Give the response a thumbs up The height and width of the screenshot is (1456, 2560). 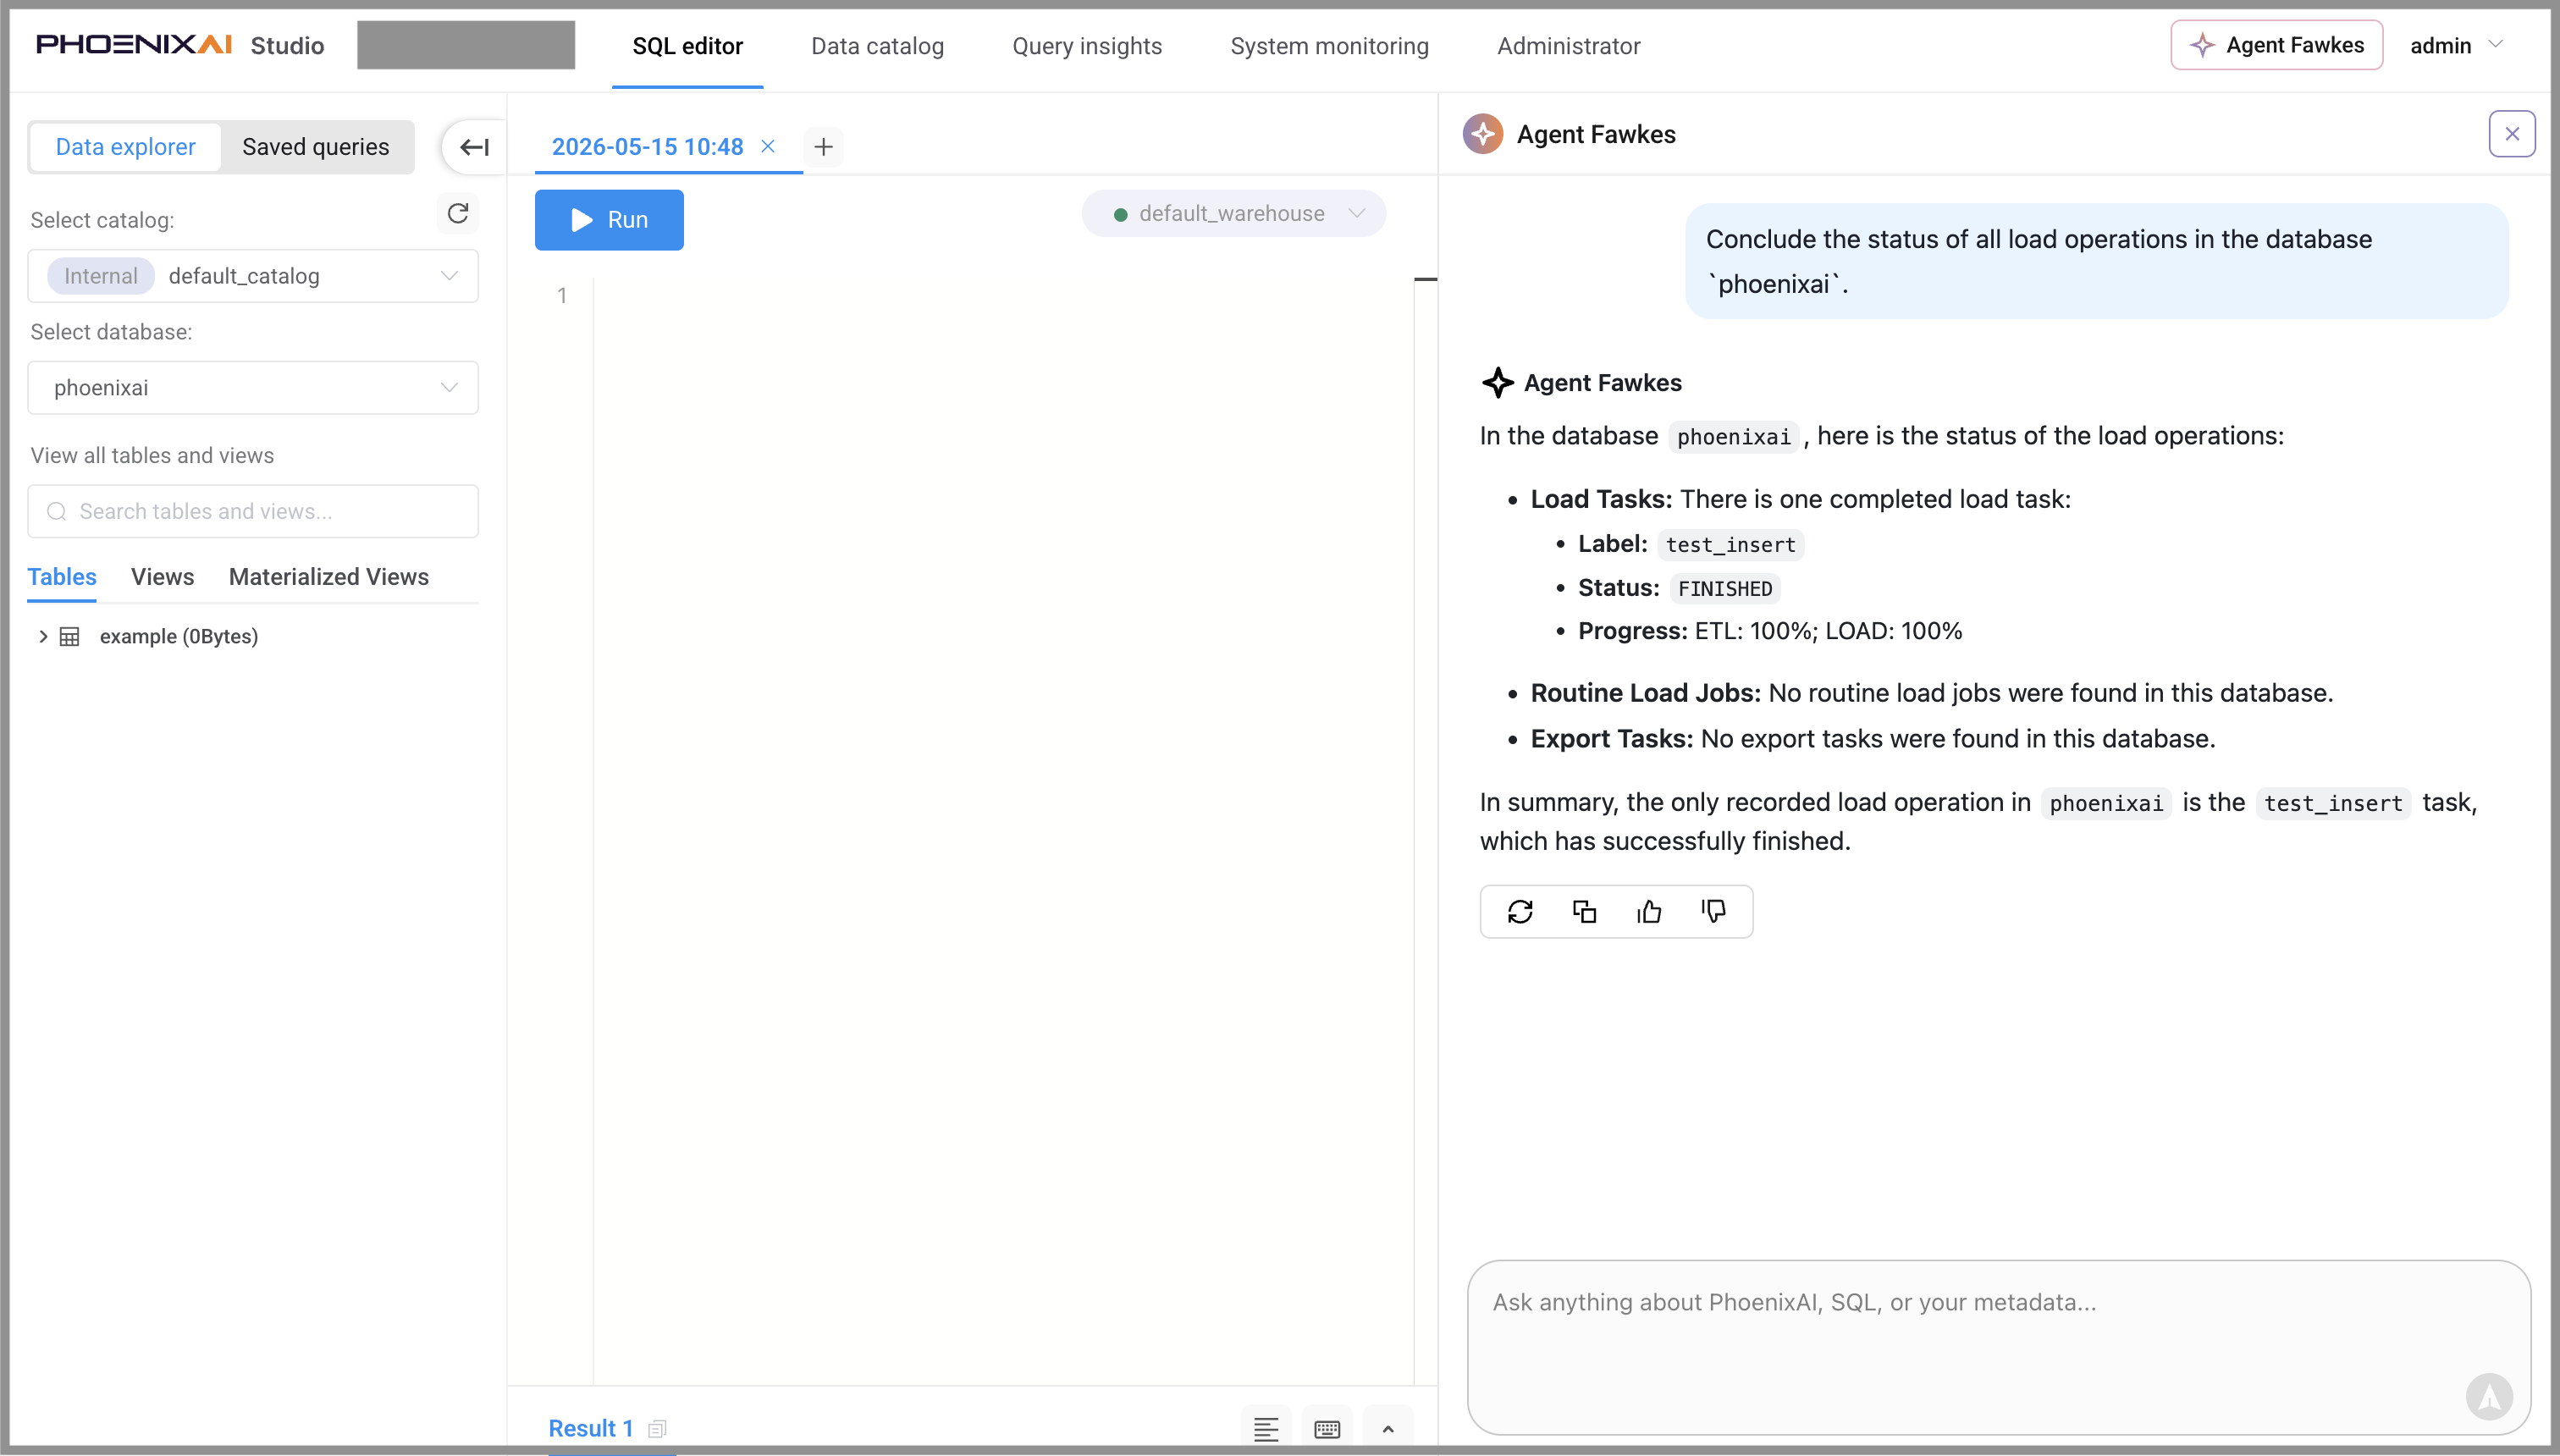[1649, 911]
